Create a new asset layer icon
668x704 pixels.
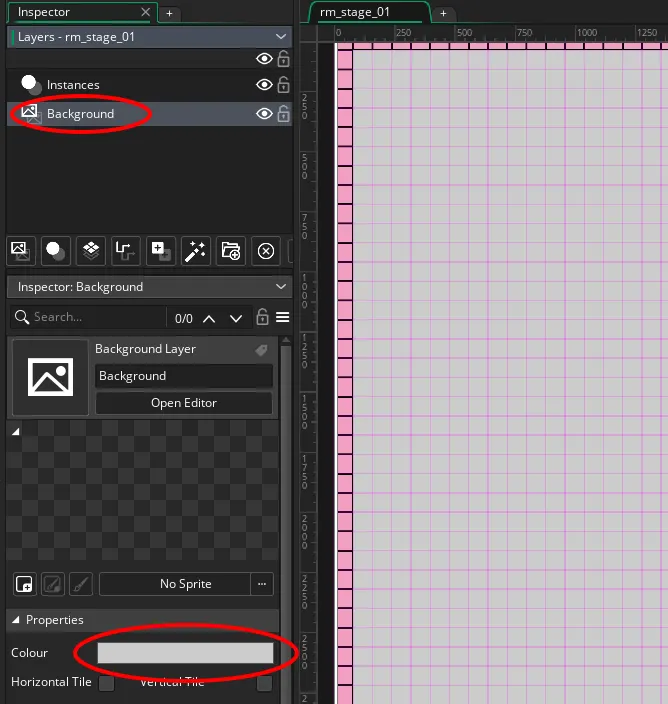point(161,251)
